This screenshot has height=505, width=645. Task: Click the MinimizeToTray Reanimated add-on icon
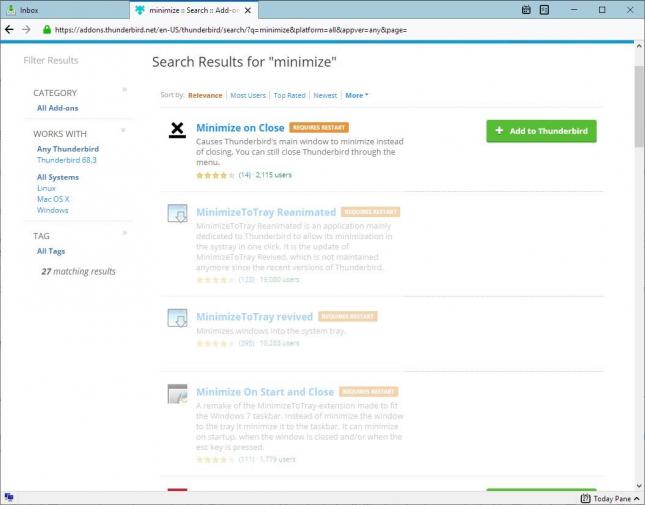click(x=177, y=213)
